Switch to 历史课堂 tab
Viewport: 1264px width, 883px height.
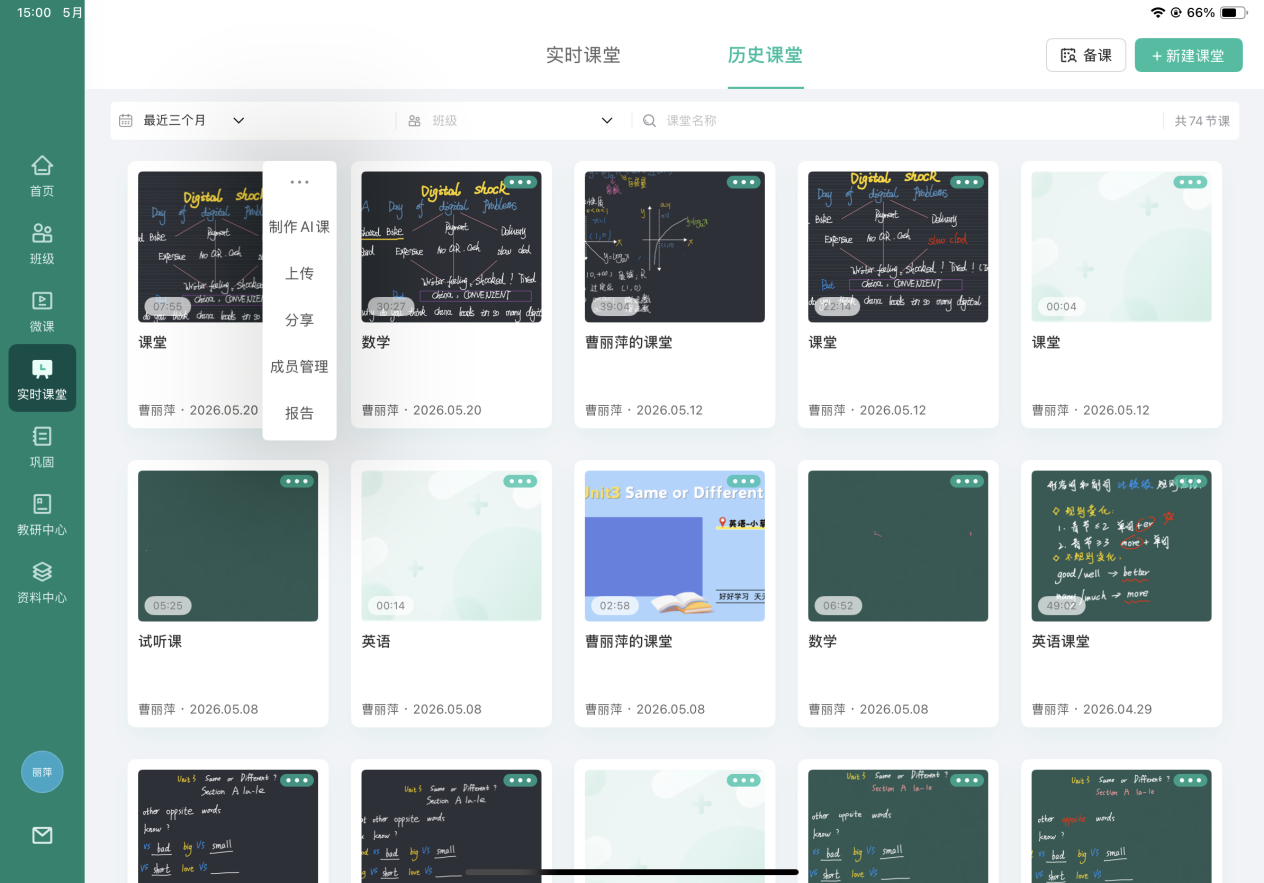coord(765,55)
